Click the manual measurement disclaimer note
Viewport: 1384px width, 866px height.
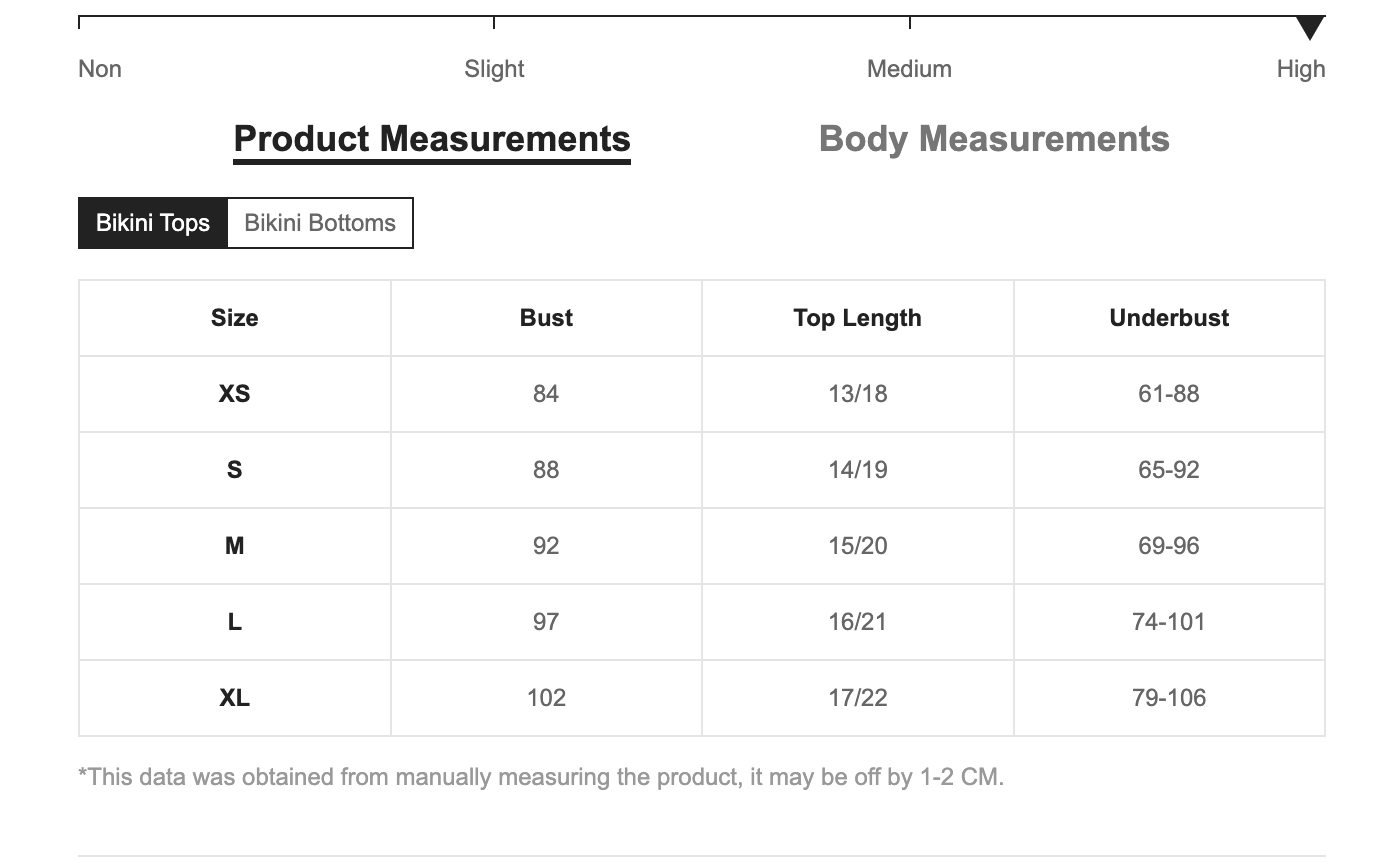[540, 777]
